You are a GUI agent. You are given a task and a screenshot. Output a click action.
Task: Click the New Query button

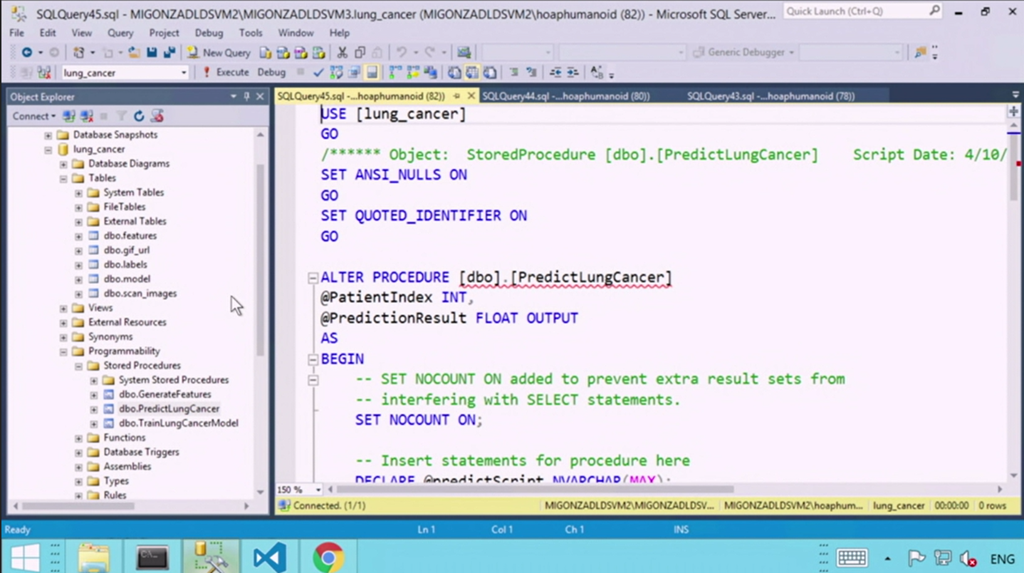tap(219, 52)
